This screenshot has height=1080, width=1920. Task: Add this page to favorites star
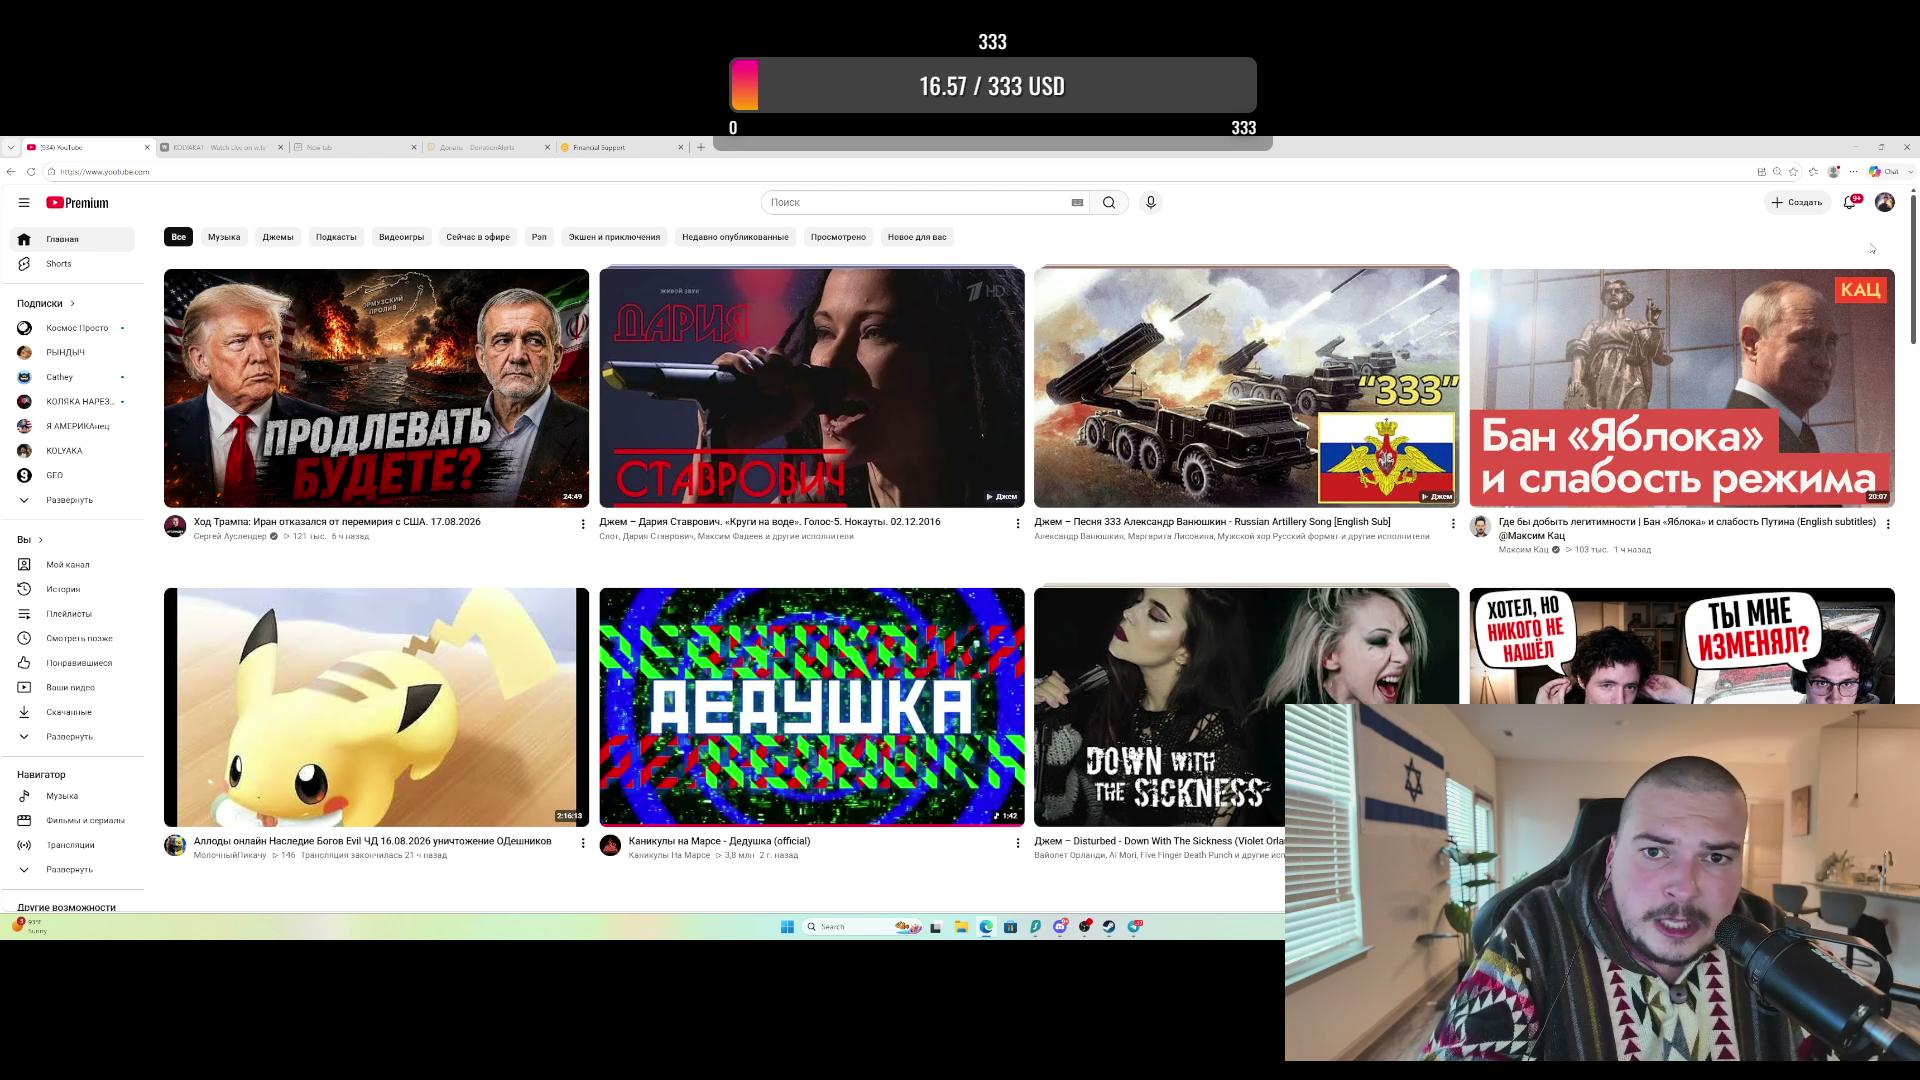tap(1794, 172)
